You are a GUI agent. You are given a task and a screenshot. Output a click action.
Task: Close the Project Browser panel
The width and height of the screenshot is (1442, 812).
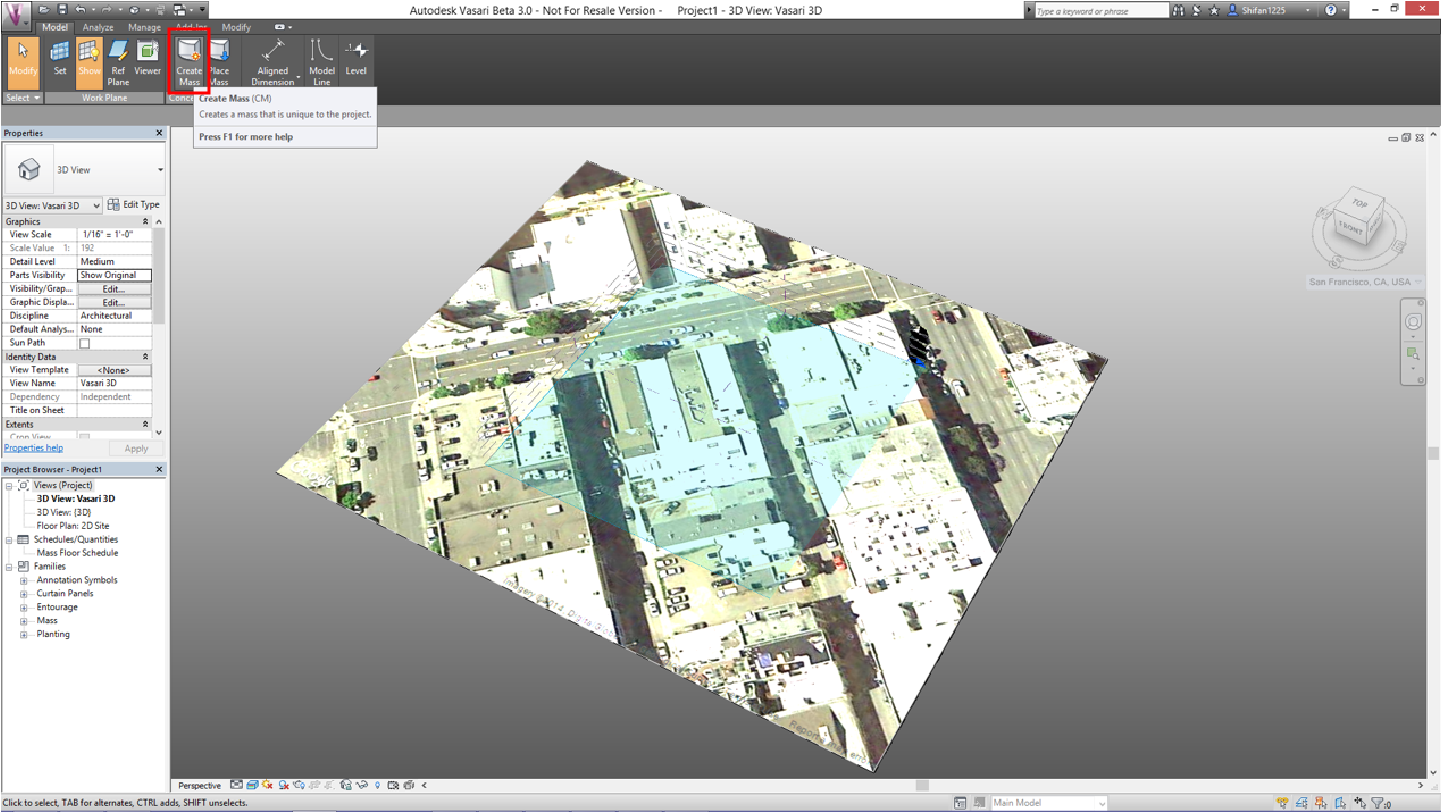159,469
